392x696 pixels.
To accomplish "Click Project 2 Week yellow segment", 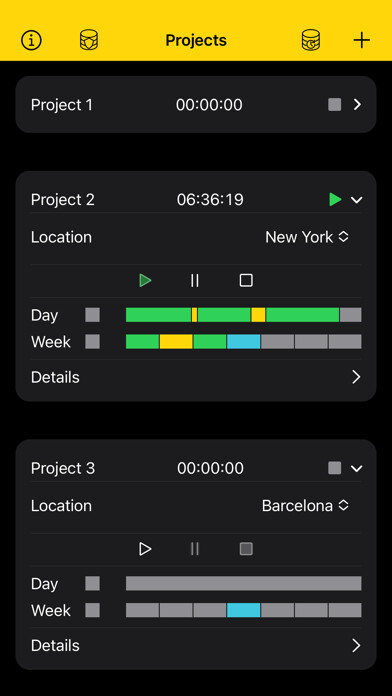I will pyautogui.click(x=176, y=342).
